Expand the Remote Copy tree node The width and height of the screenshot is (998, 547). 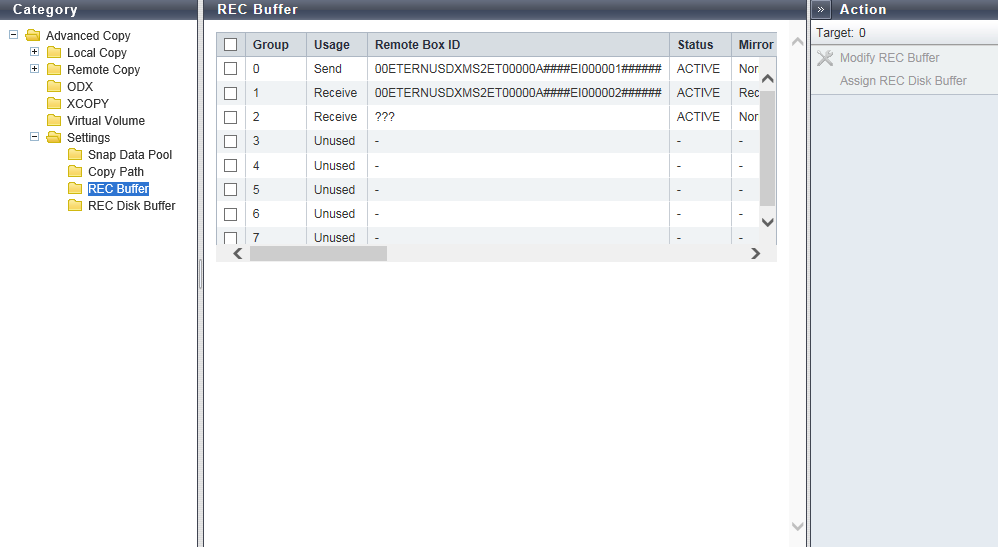(34, 70)
